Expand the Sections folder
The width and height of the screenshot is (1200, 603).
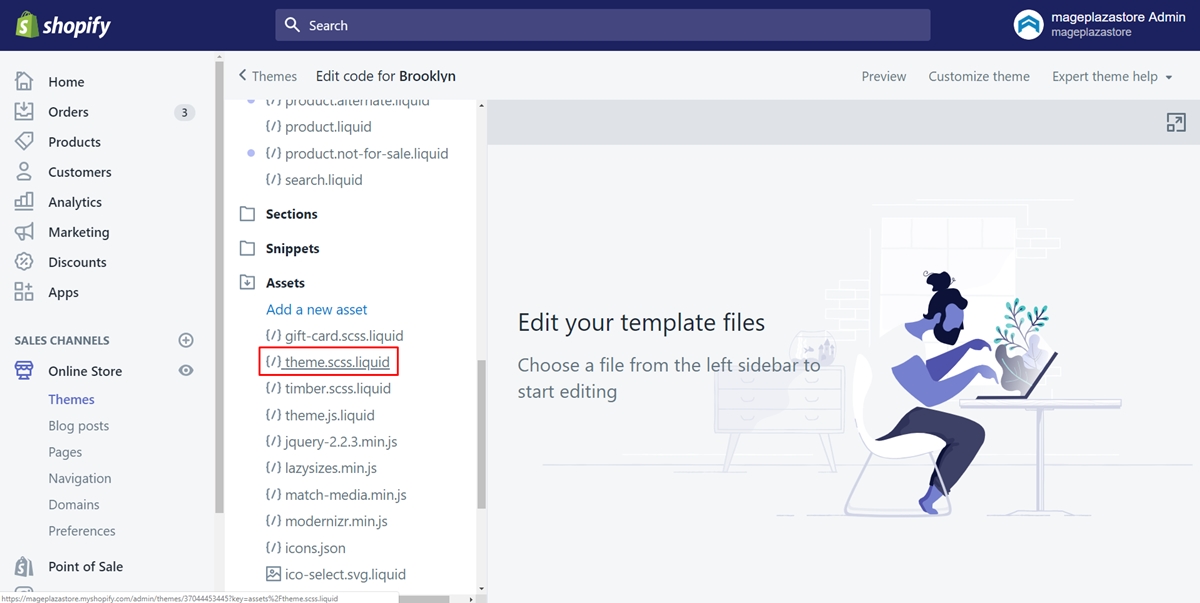(292, 214)
